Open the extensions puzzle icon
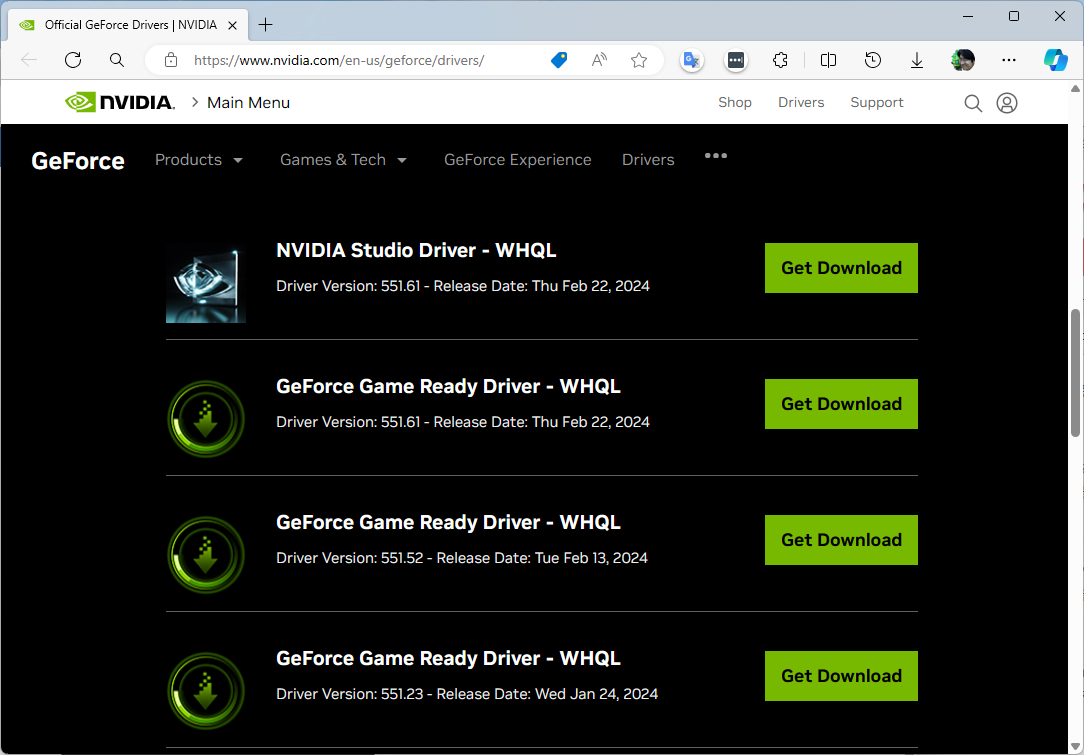The height and width of the screenshot is (755, 1084). 780,60
